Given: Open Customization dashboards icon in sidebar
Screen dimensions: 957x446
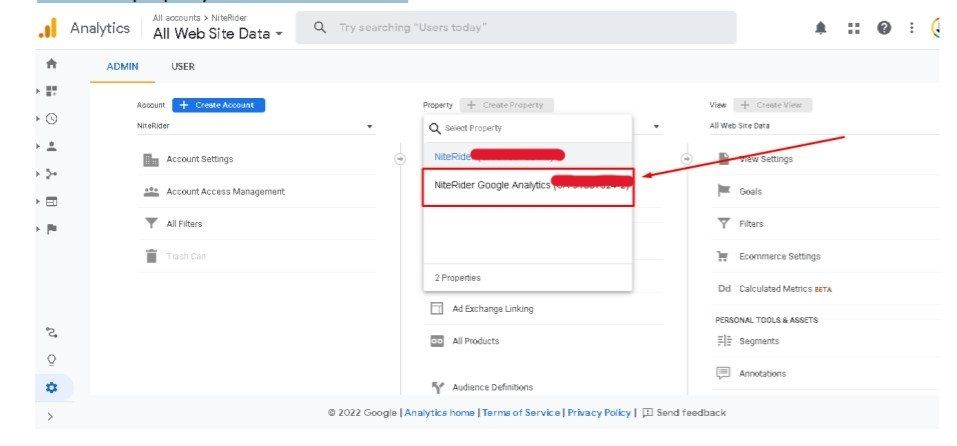Looking at the screenshot, I should [x=52, y=91].
